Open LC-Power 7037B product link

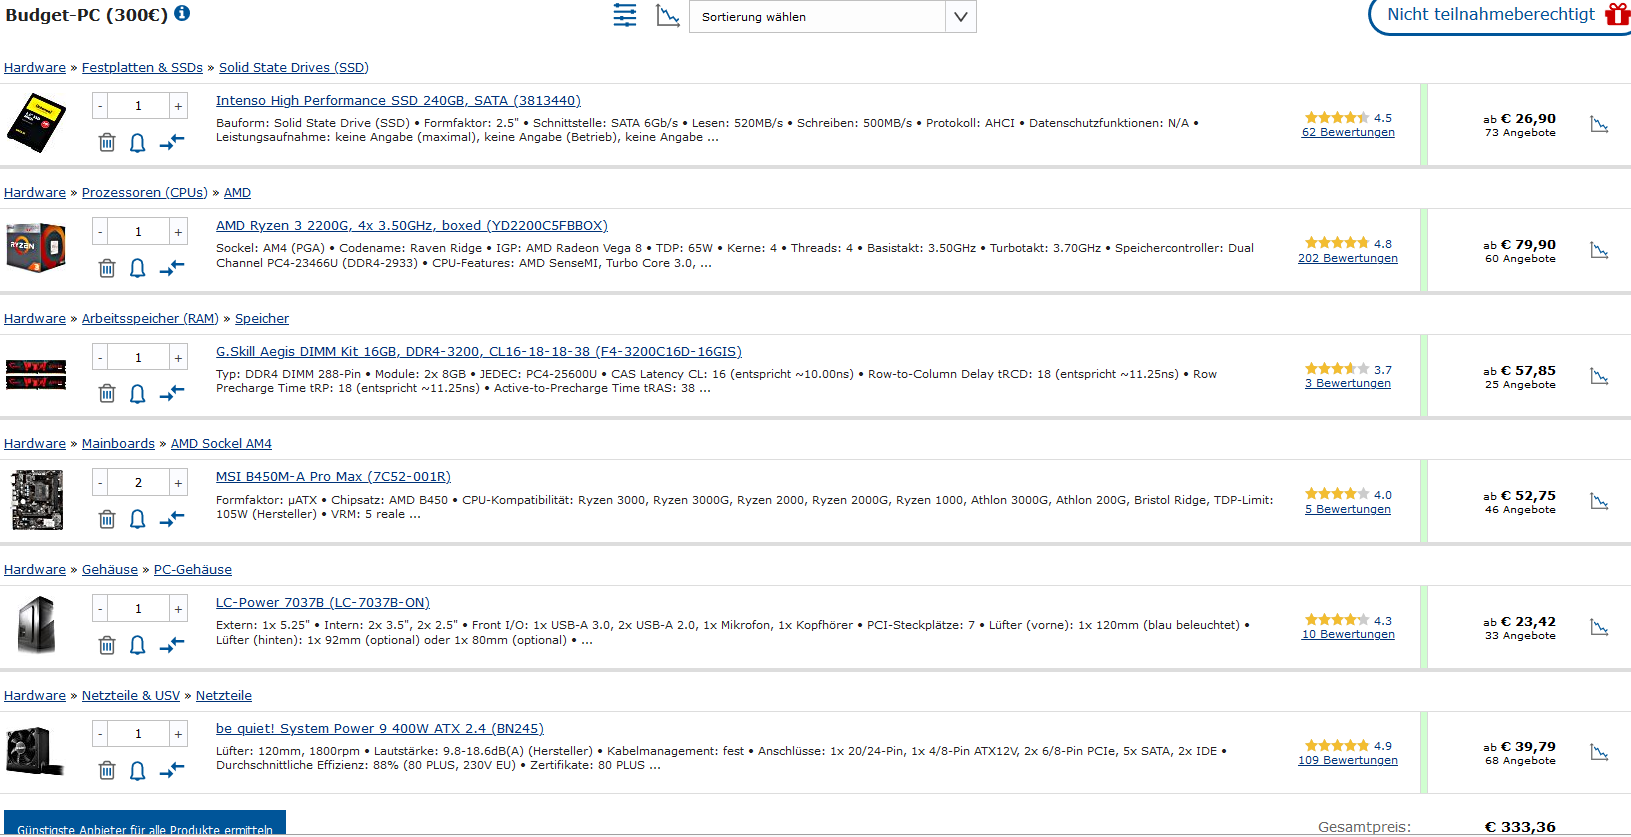323,603
